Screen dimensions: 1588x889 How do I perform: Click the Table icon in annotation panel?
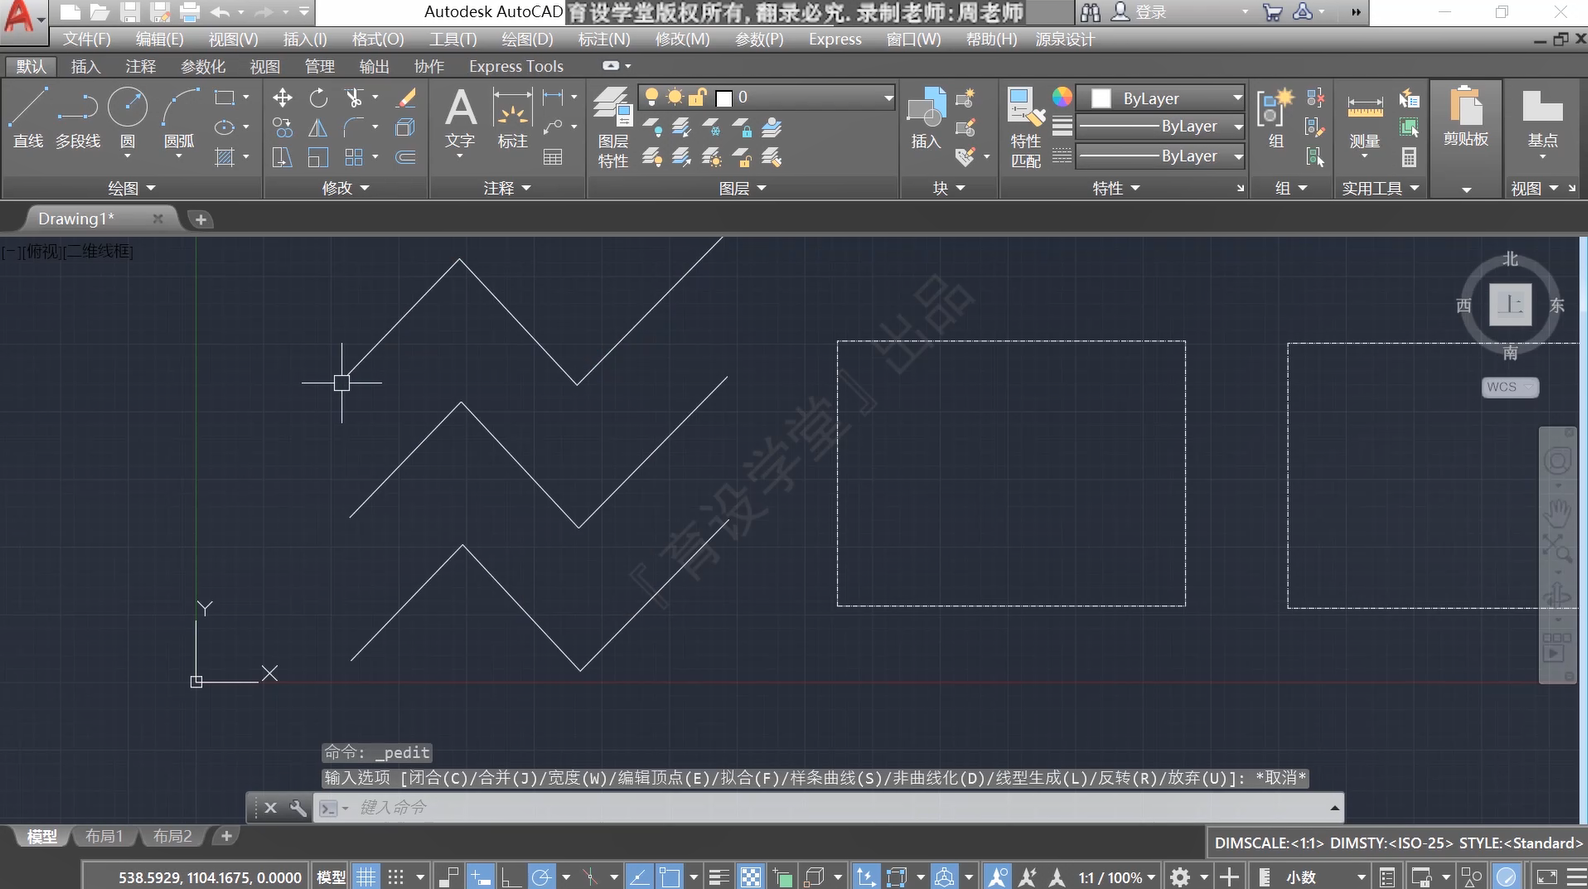(x=552, y=157)
